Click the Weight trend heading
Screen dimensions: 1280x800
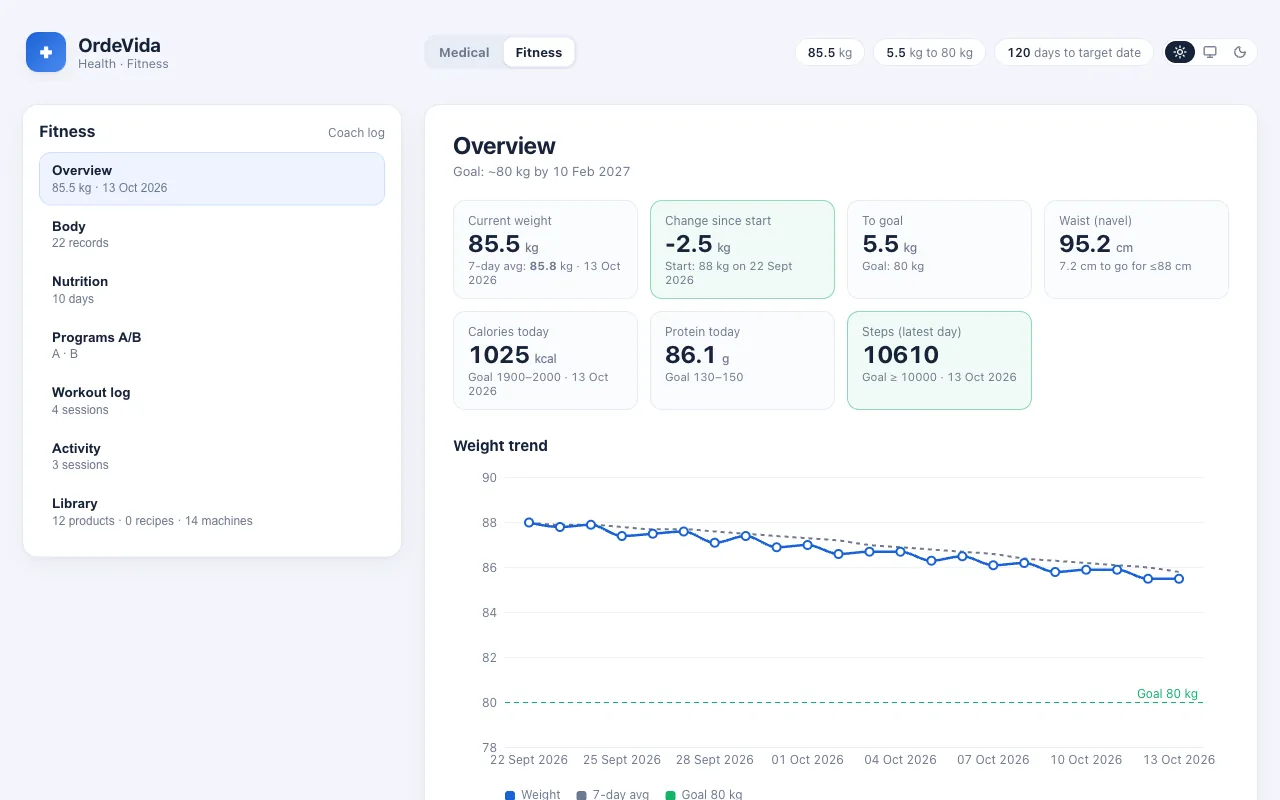[500, 446]
